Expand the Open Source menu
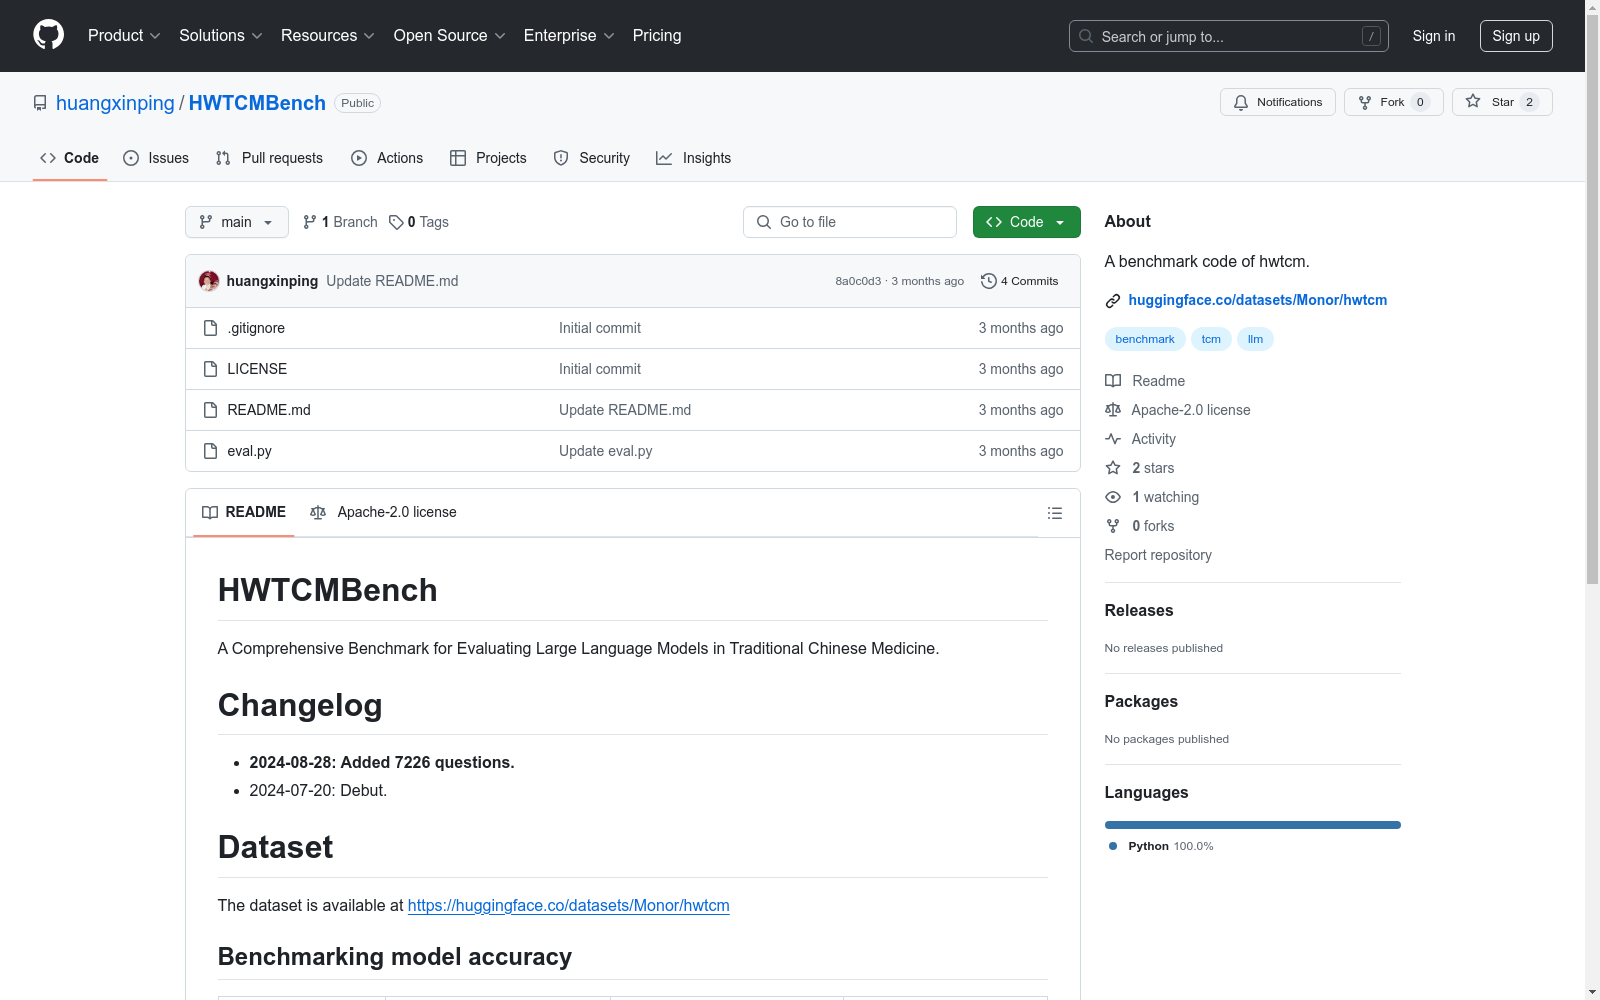 coord(450,36)
